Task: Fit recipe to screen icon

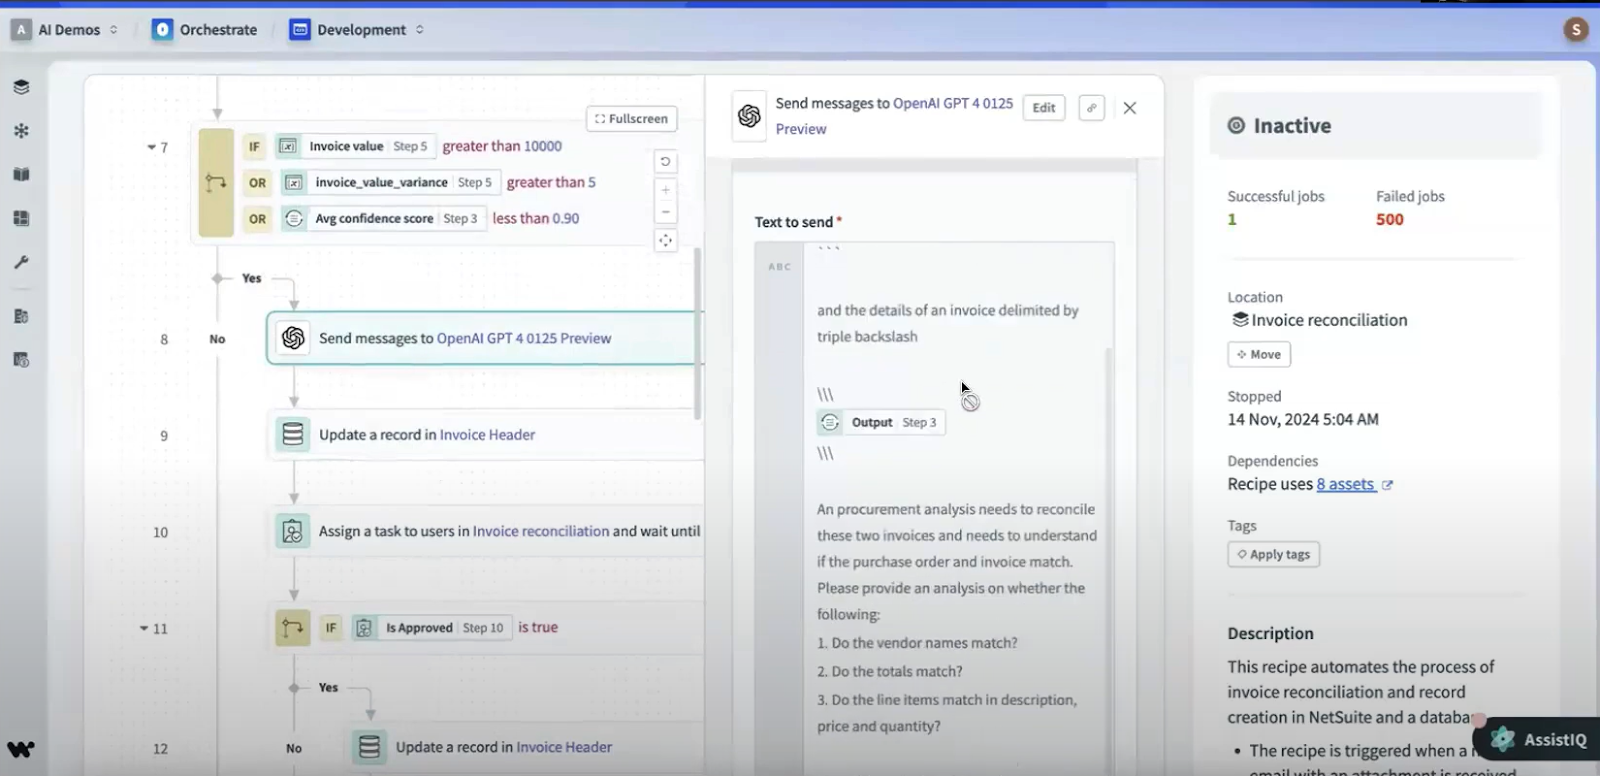Action: (x=665, y=240)
